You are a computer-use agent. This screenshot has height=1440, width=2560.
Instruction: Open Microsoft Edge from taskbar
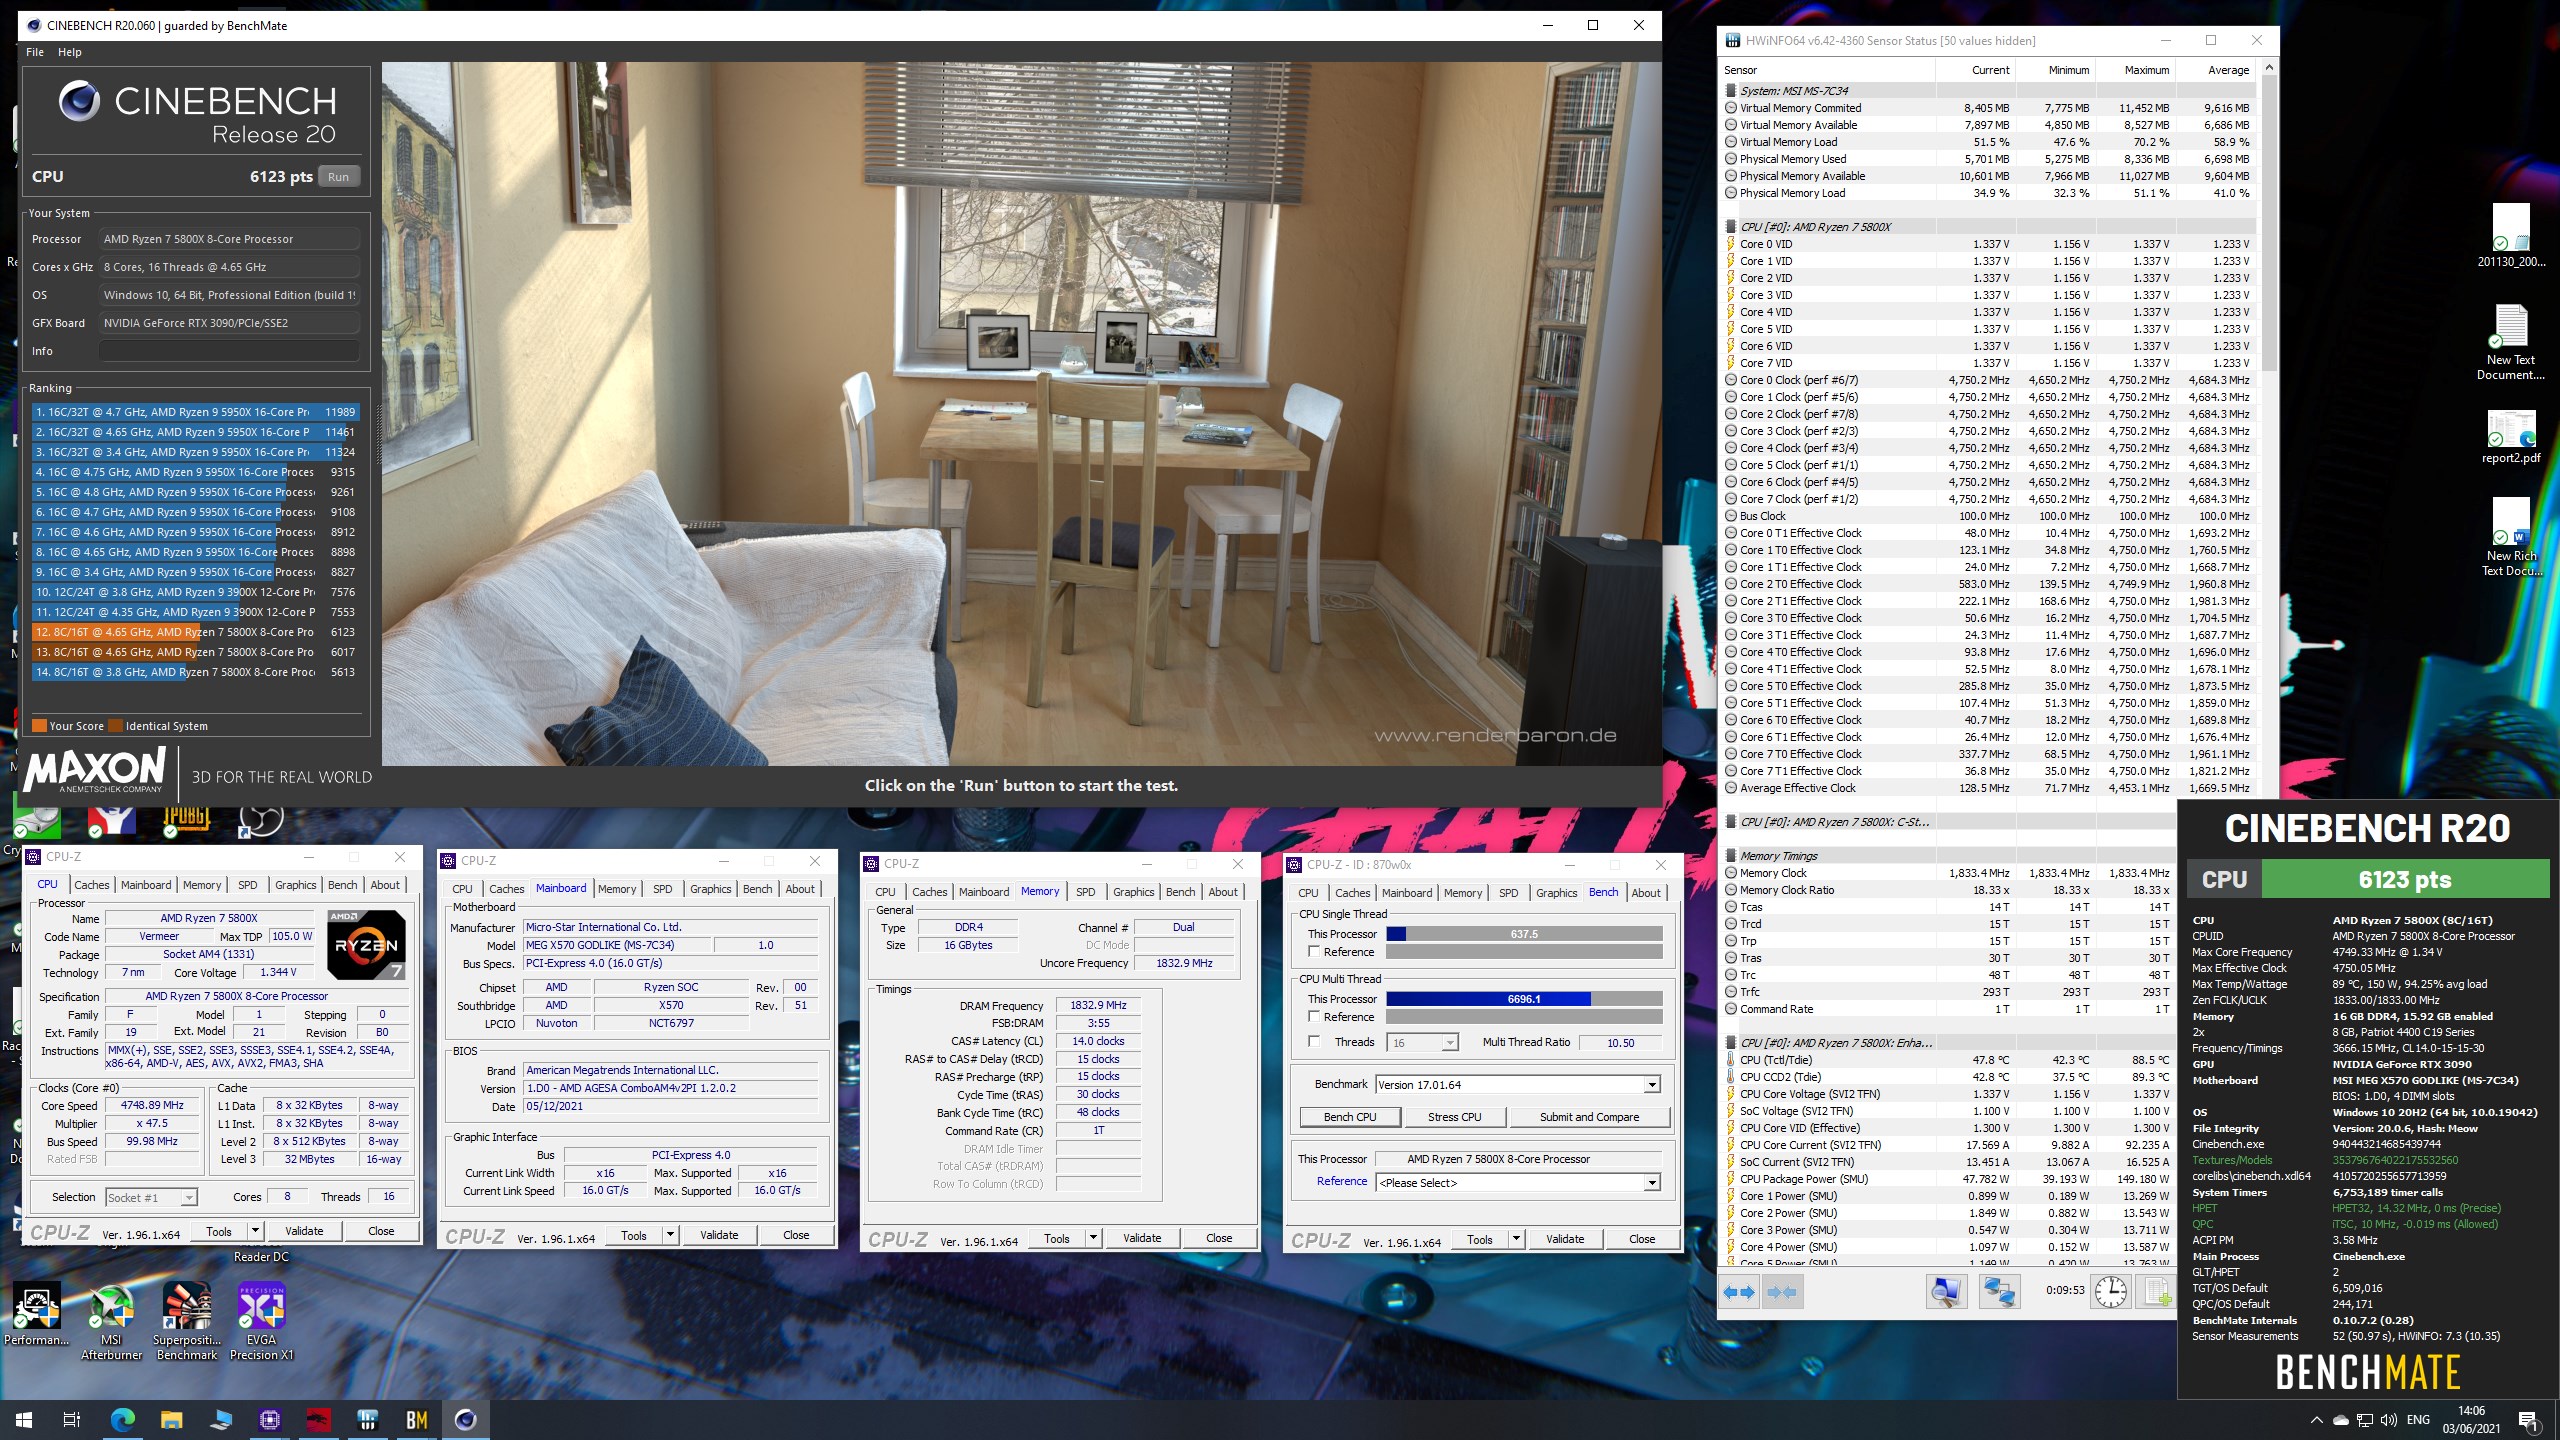click(122, 1419)
